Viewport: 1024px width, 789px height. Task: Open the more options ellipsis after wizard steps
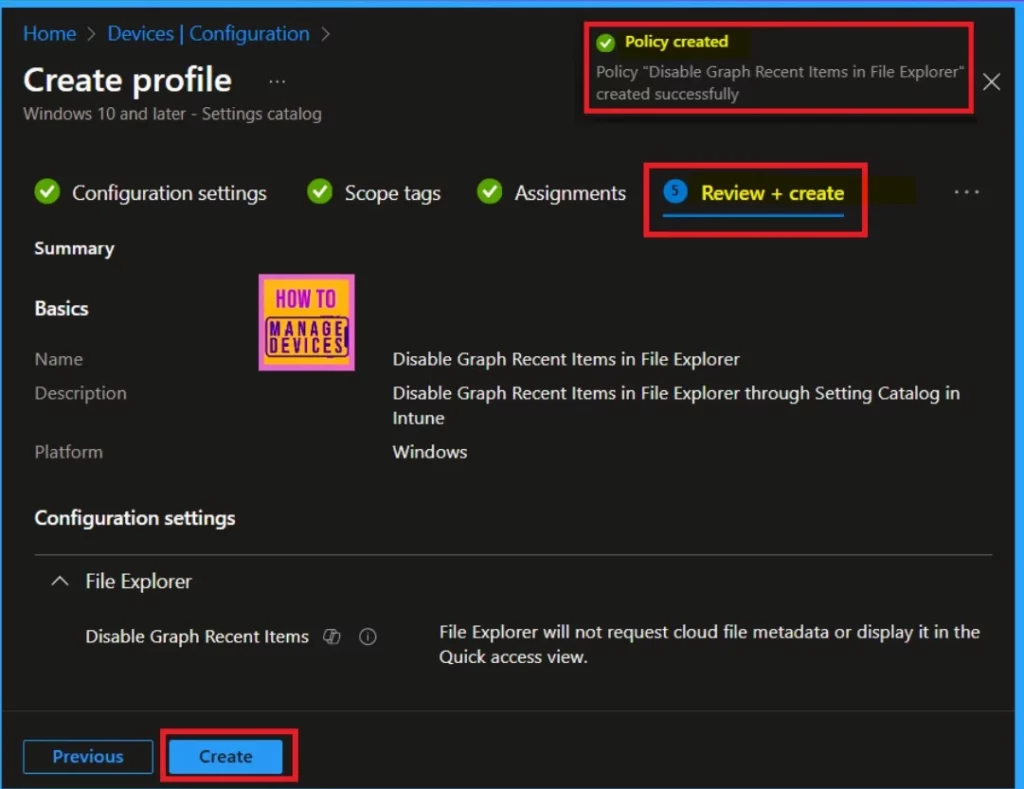[966, 192]
